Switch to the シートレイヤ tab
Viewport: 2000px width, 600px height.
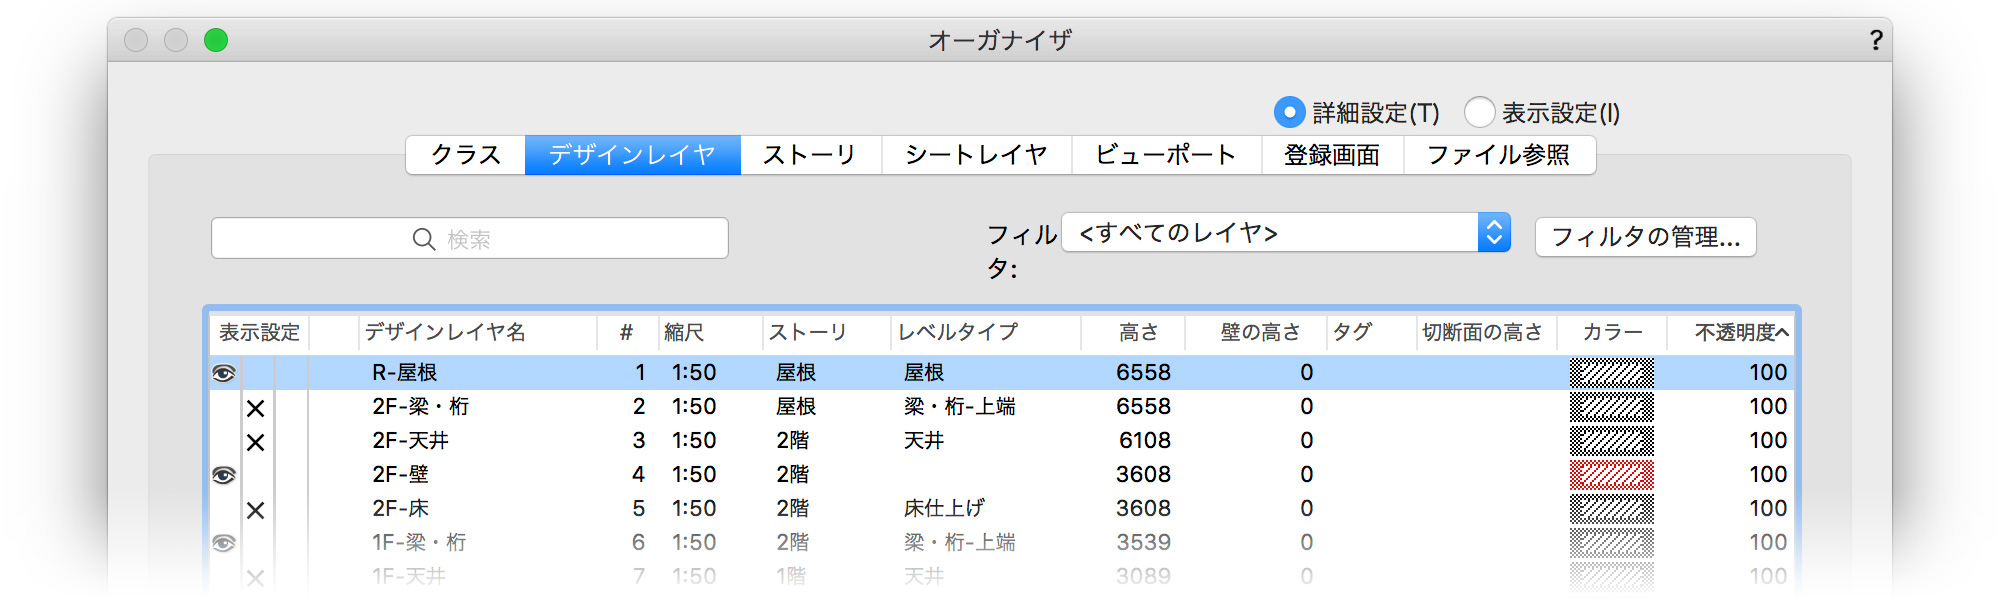[x=977, y=155]
